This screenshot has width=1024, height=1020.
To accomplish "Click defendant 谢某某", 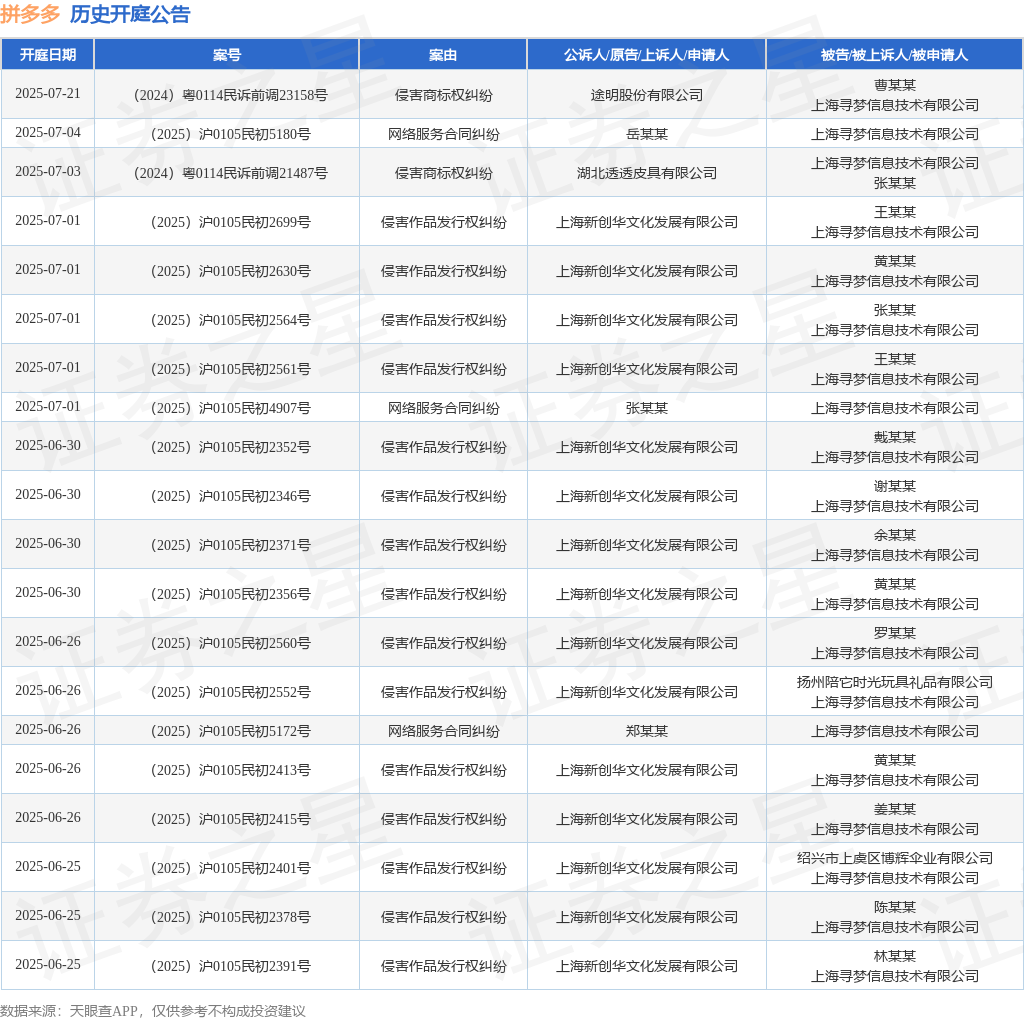I will [895, 486].
